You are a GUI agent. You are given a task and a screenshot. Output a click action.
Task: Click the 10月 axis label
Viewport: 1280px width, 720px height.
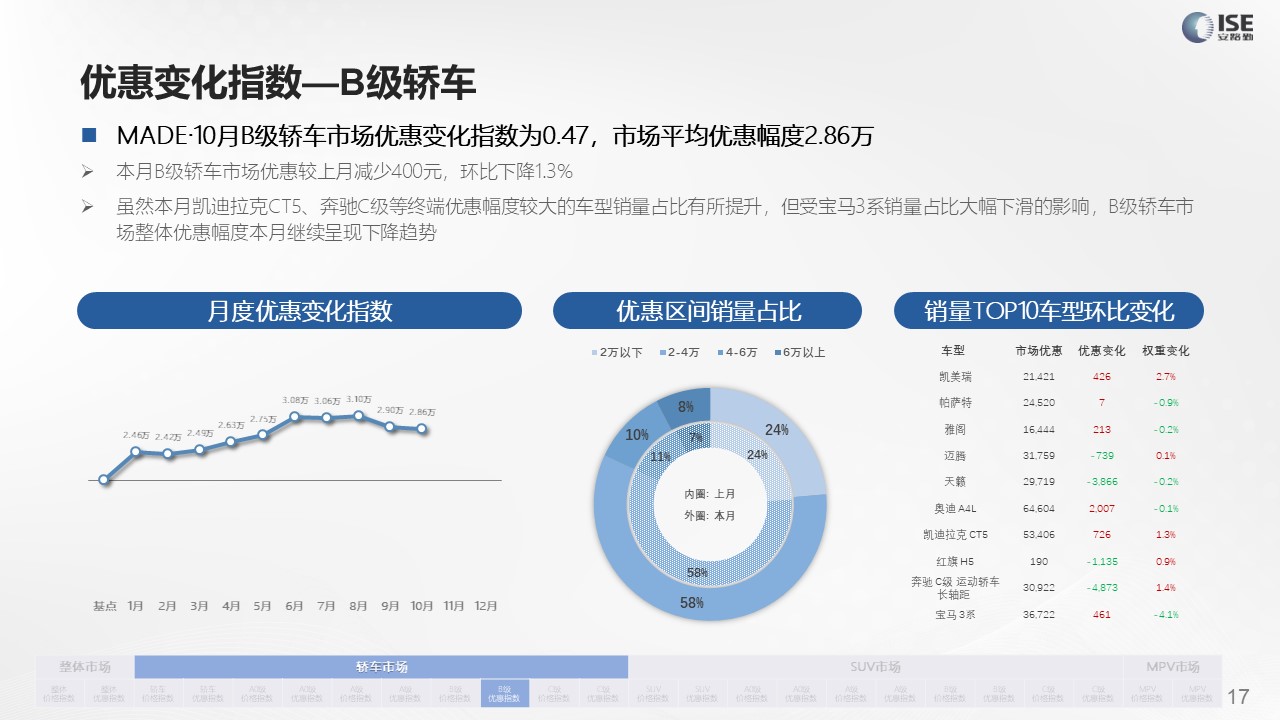[422, 606]
